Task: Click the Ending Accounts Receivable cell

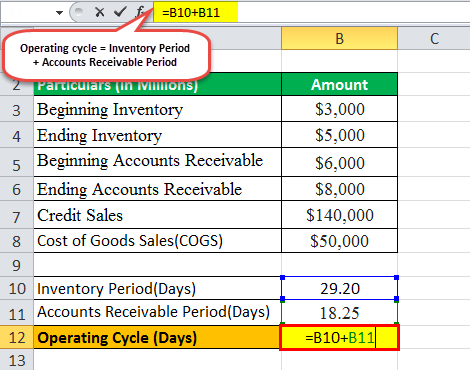Action: (158, 189)
